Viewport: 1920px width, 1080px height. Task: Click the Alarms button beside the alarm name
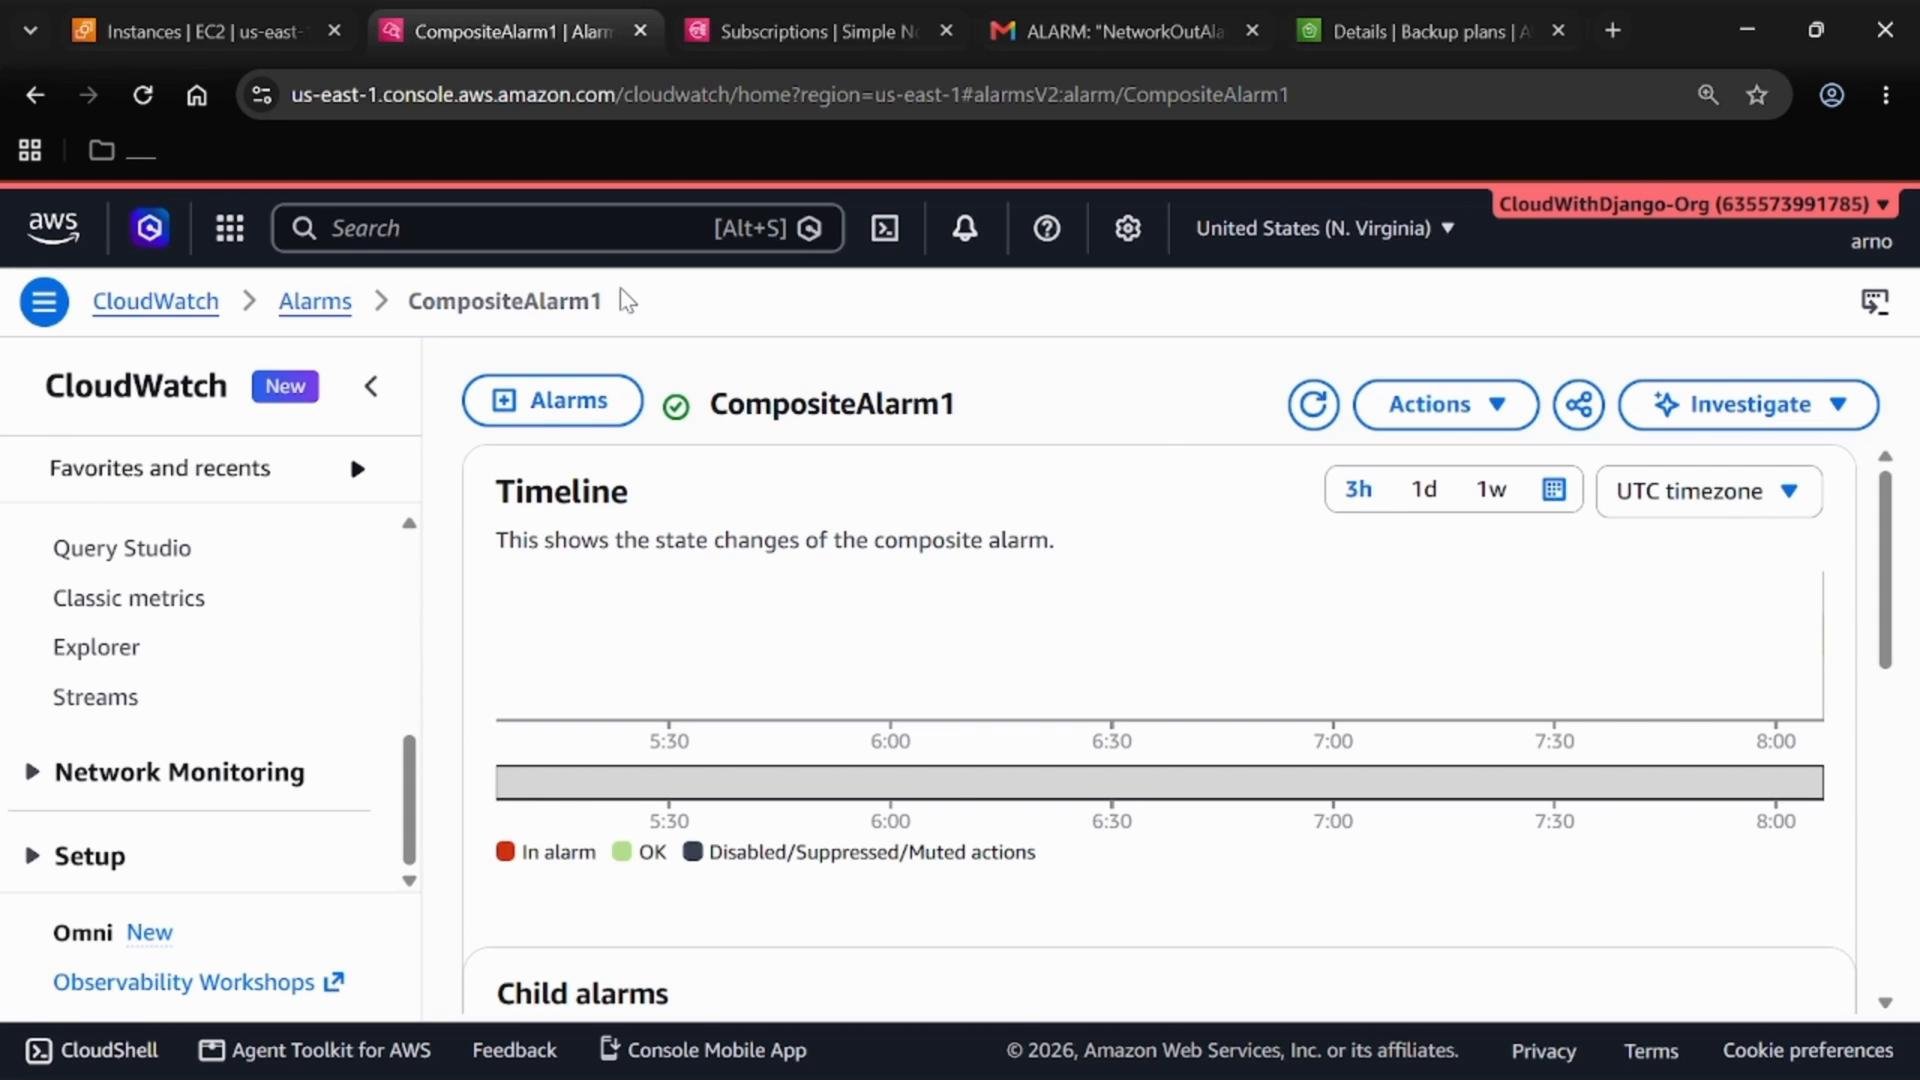pos(552,401)
